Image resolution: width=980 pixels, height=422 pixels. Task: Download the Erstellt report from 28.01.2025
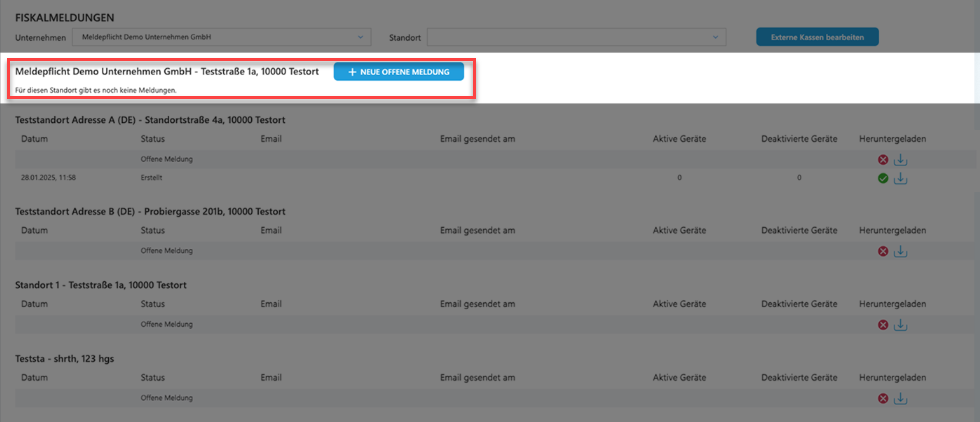[x=900, y=179]
